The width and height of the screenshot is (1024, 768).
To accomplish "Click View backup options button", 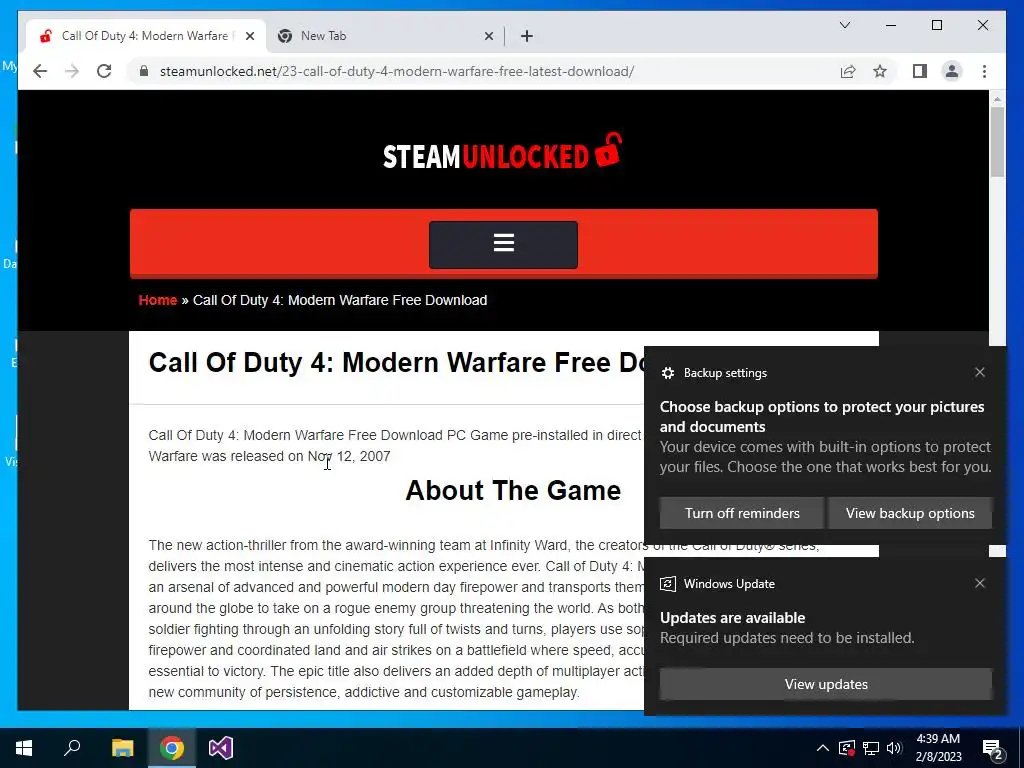I will [910, 513].
